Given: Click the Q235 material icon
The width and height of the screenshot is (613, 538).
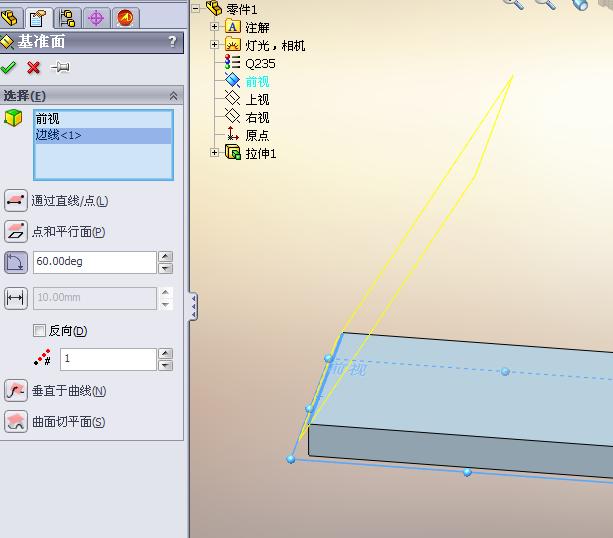Looking at the screenshot, I should coord(233,63).
